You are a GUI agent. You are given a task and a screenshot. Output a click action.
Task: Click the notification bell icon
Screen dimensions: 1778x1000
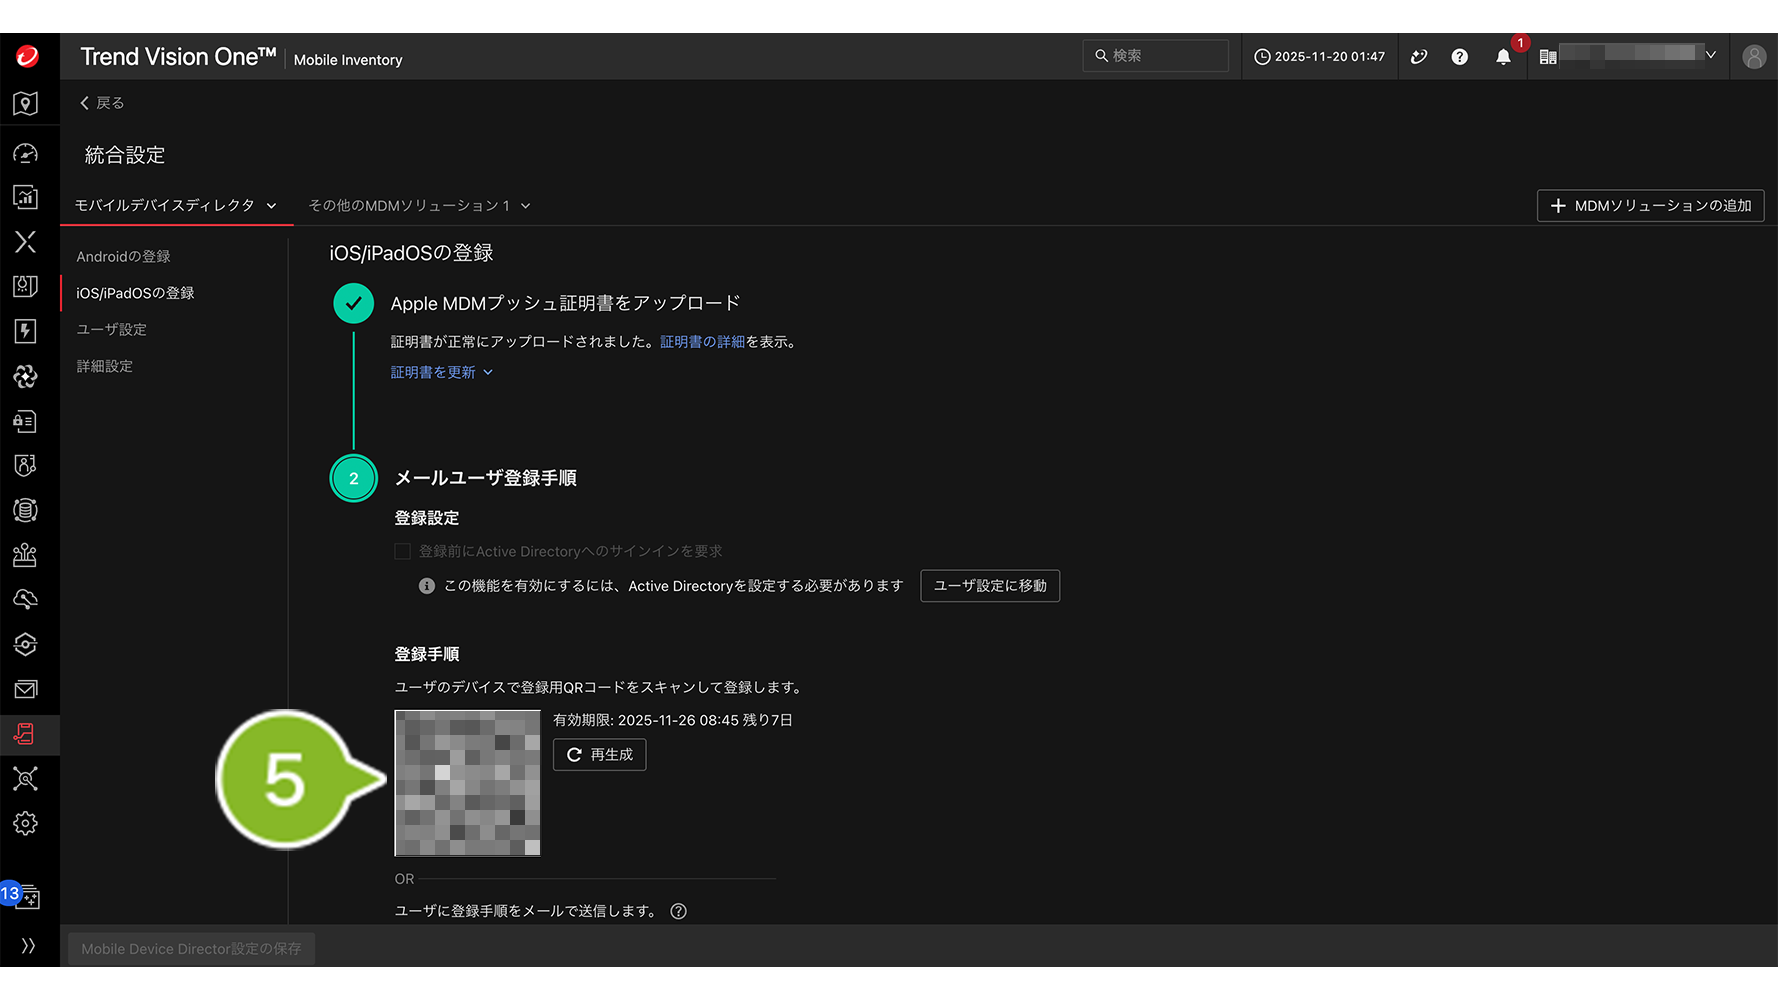point(1502,57)
